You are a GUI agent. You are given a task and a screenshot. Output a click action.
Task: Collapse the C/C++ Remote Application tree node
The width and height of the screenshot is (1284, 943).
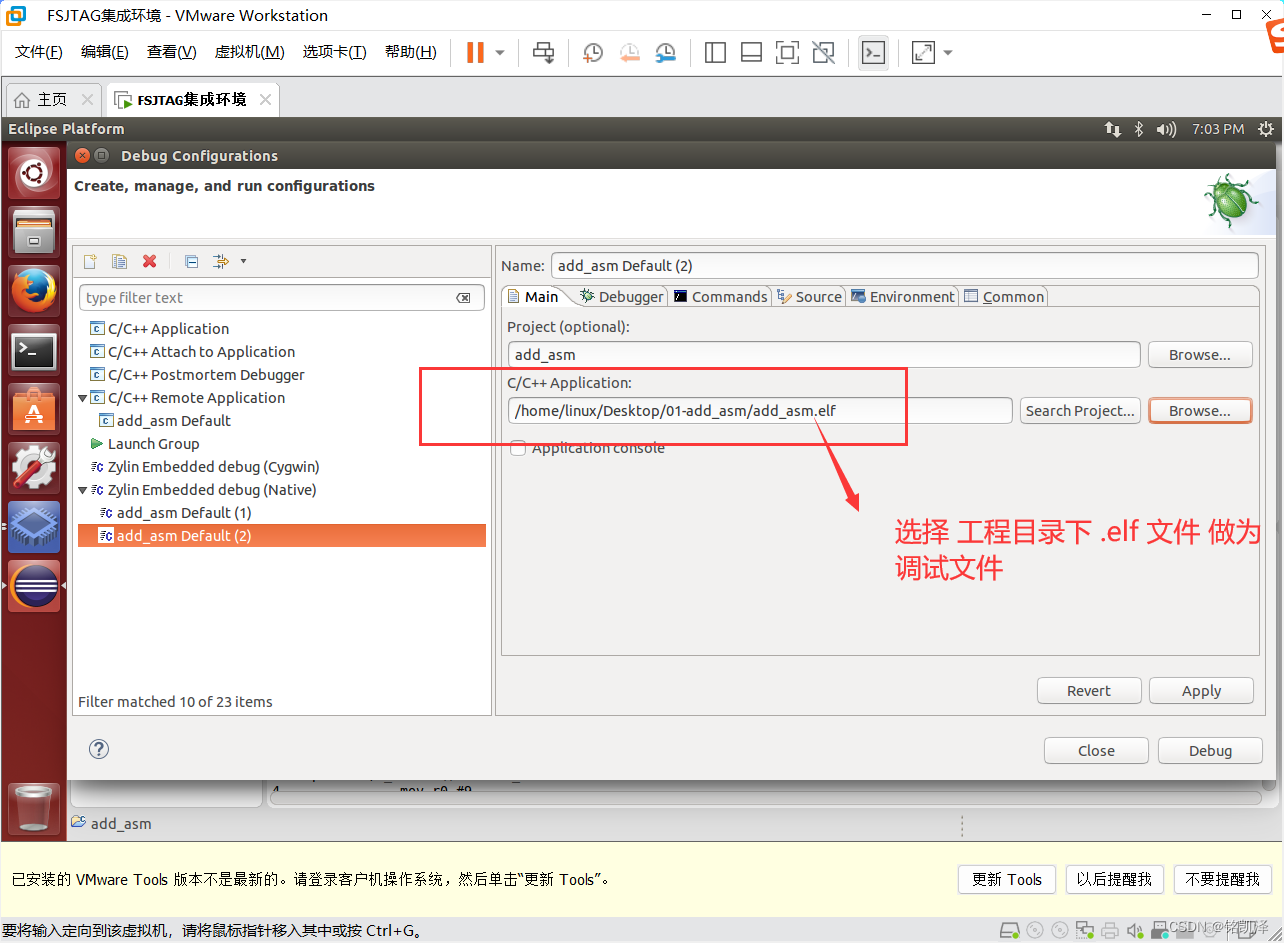point(84,397)
